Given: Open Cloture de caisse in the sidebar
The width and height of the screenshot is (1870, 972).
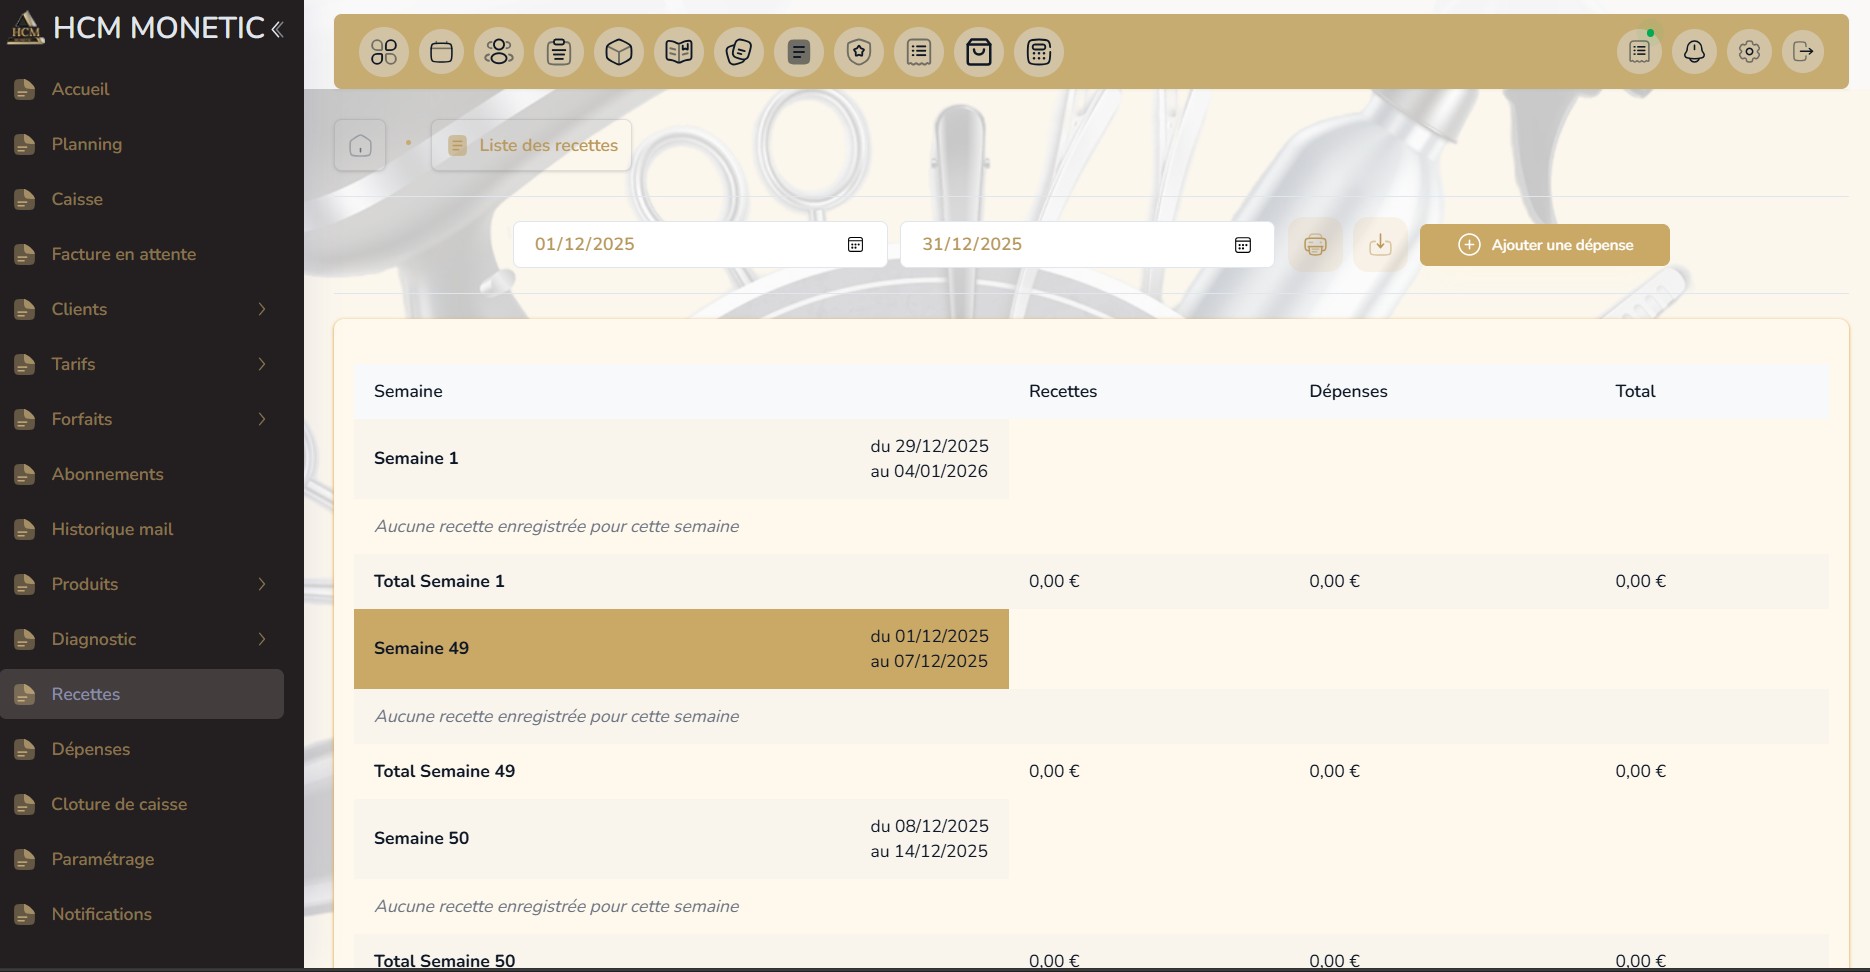Looking at the screenshot, I should coord(119,804).
